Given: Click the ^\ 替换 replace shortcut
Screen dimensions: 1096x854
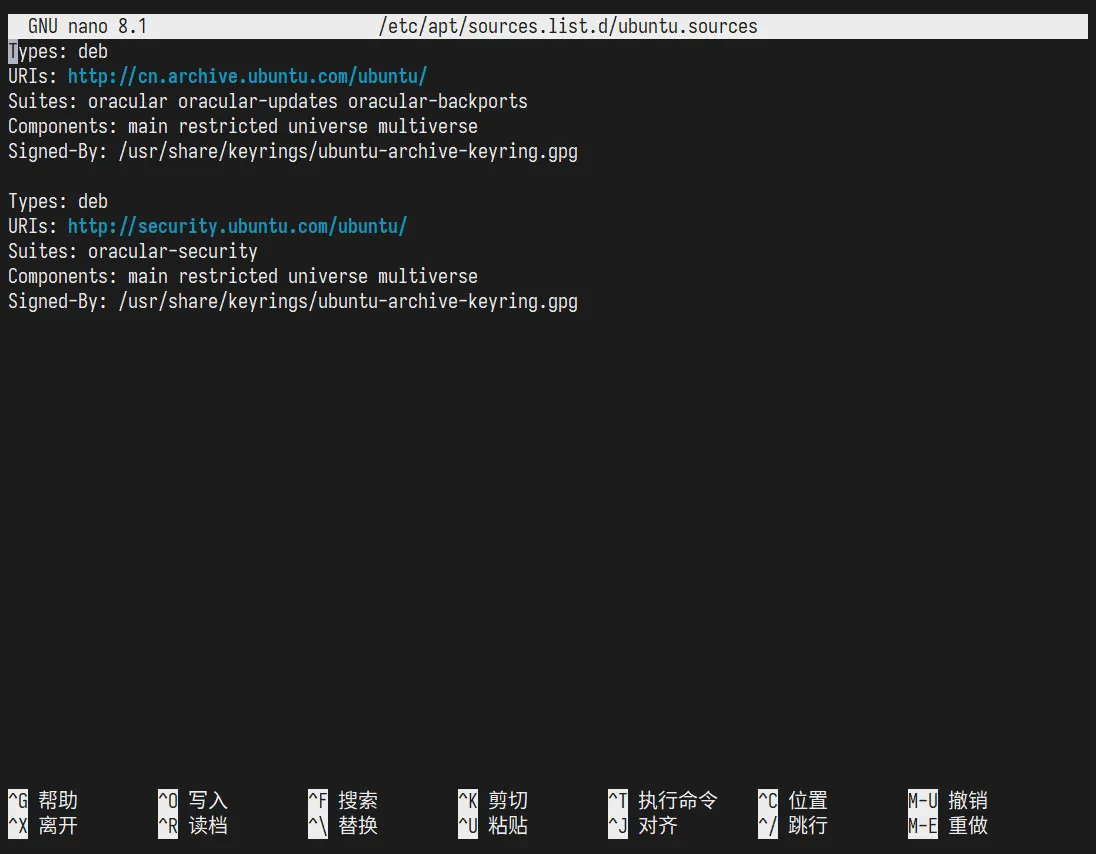Looking at the screenshot, I should (x=343, y=826).
